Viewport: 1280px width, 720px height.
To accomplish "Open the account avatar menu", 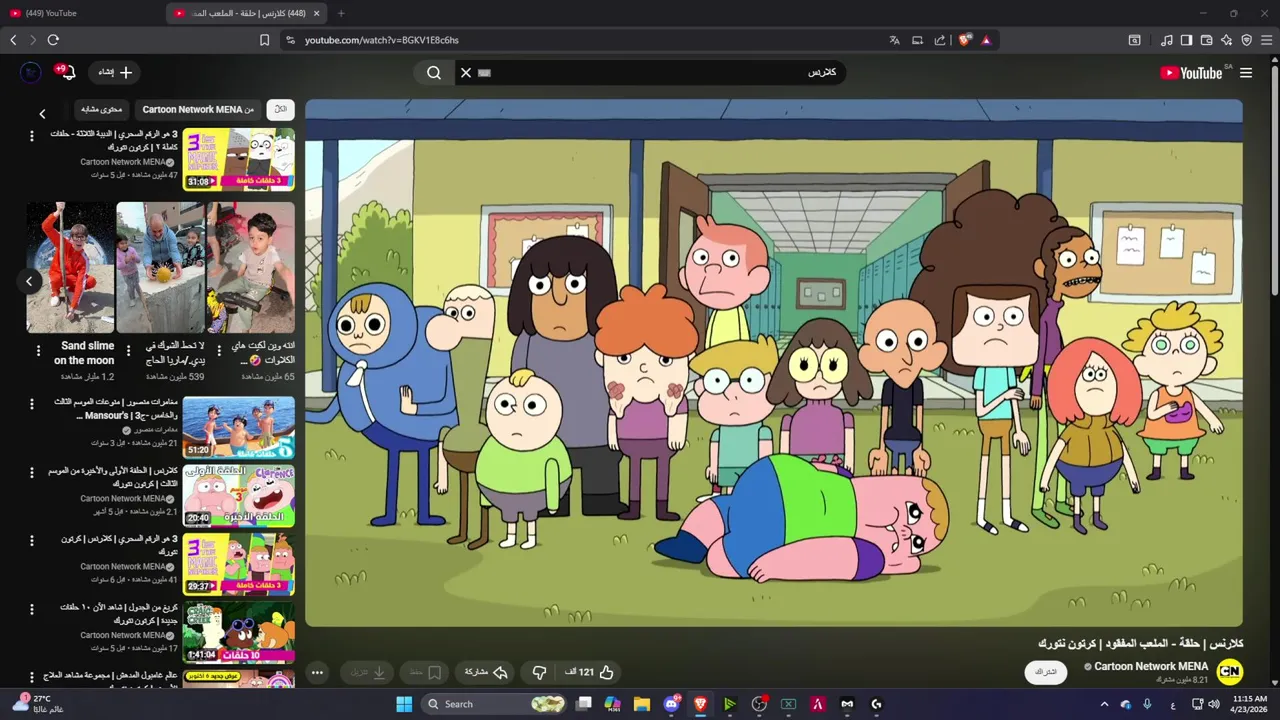I will (x=31, y=72).
